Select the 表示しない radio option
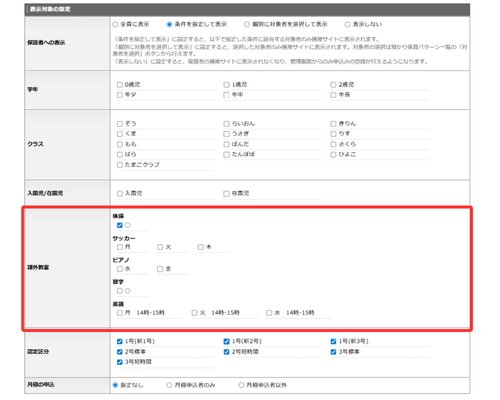The image size is (500, 400). (x=347, y=24)
